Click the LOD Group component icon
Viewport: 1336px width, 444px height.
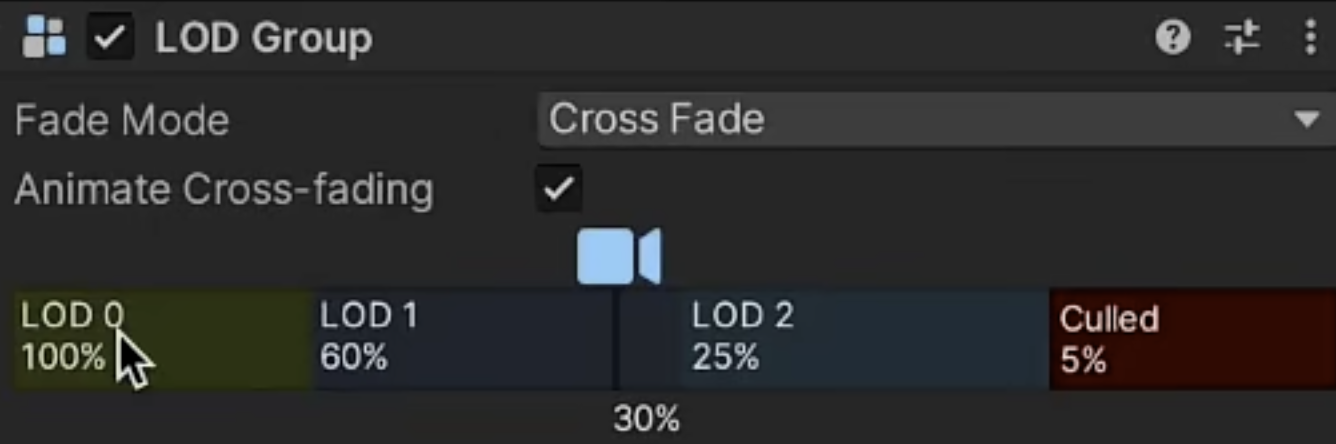(x=43, y=38)
